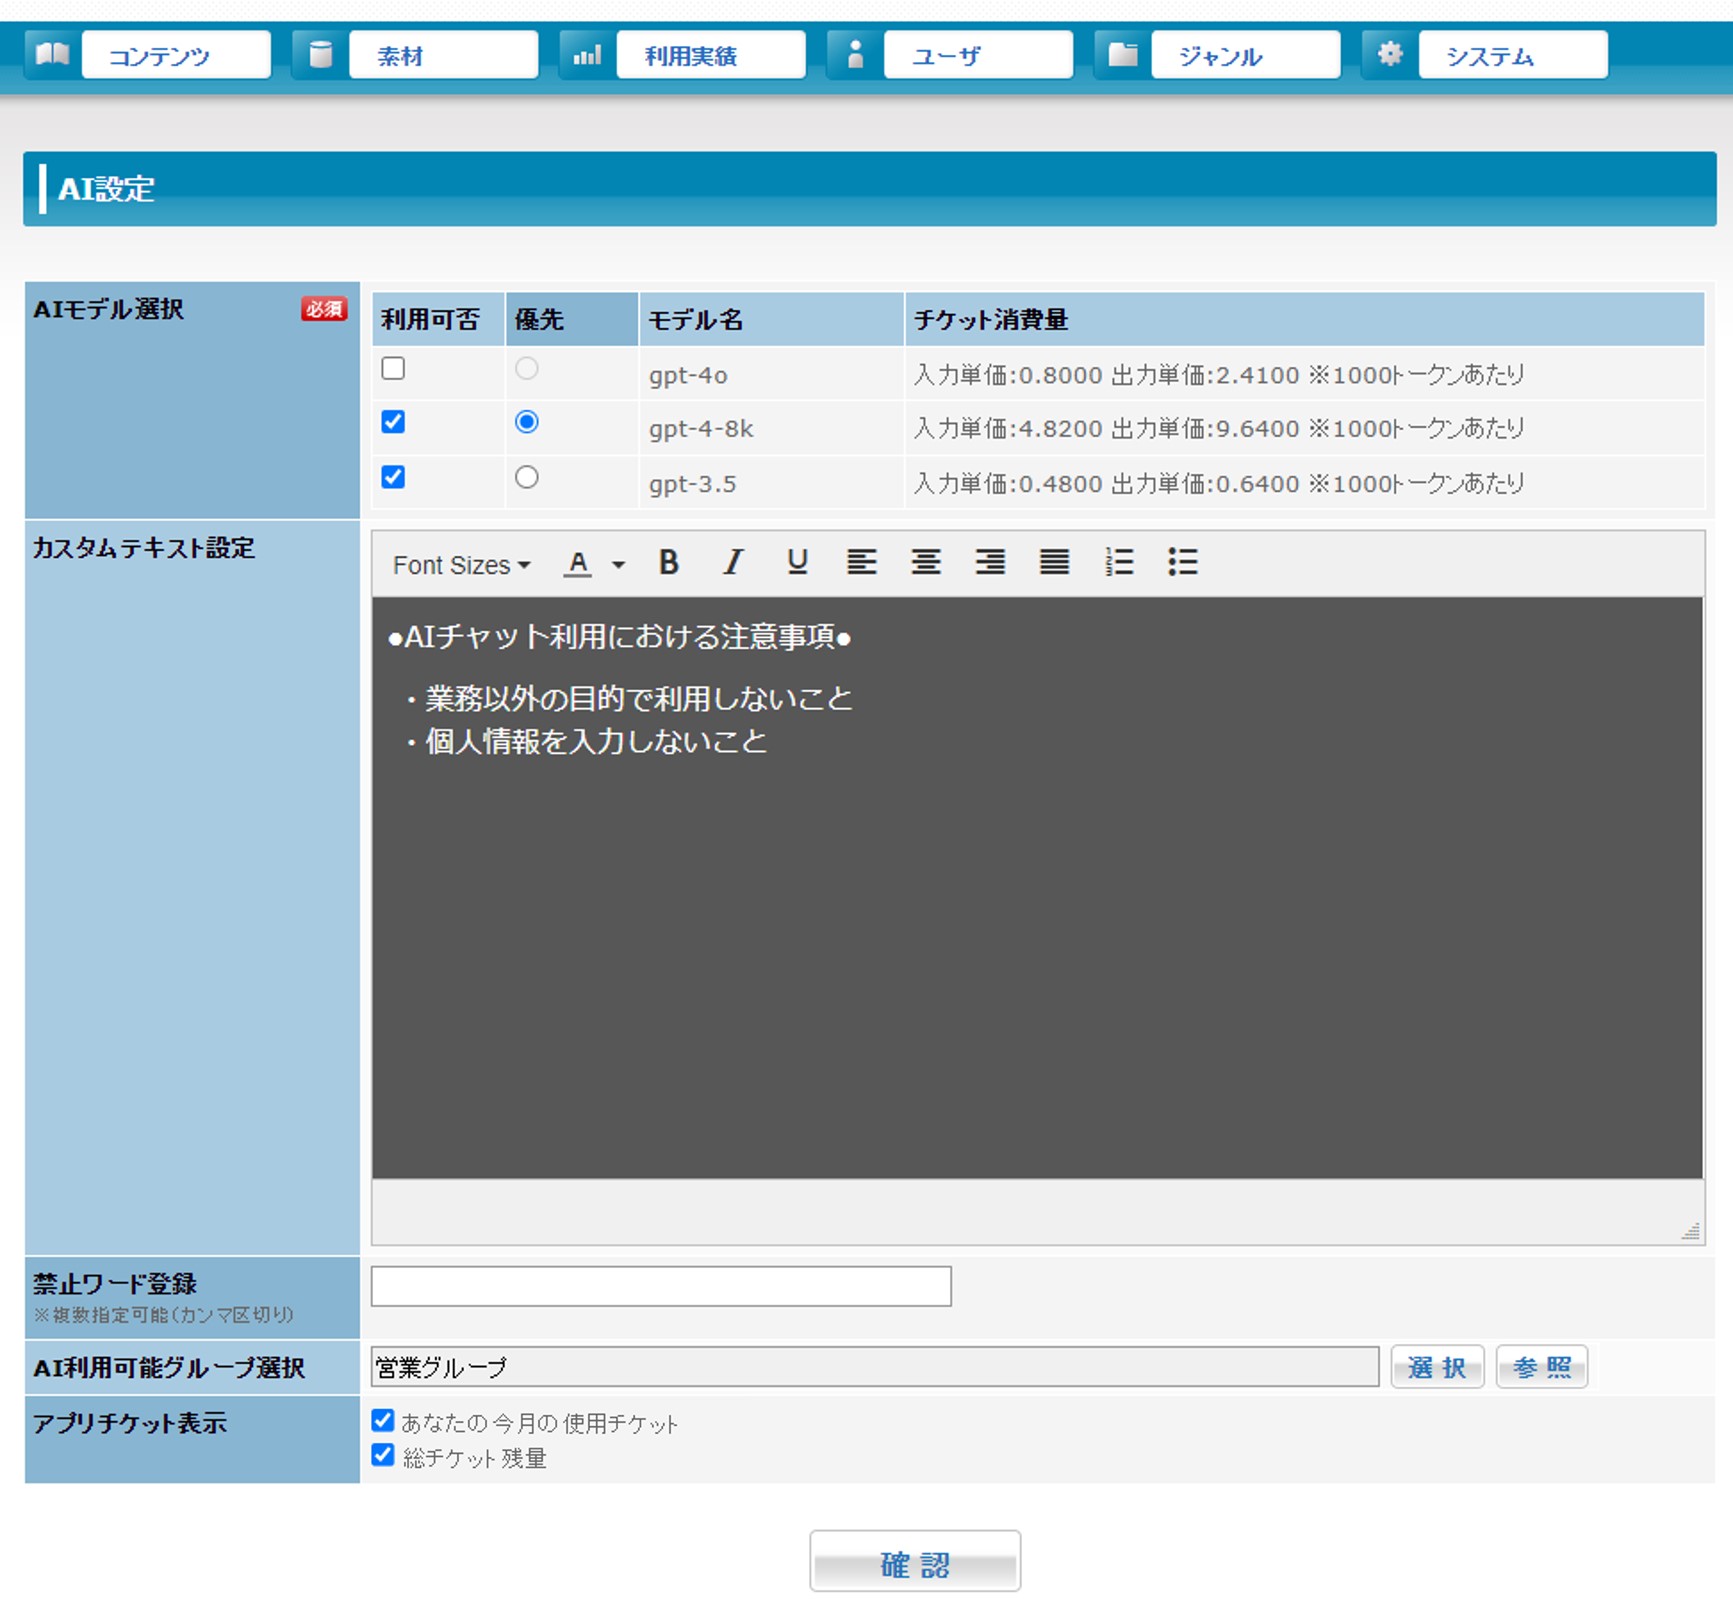The width and height of the screenshot is (1733, 1601).
Task: Open the Font Sizes dropdown
Action: [461, 565]
